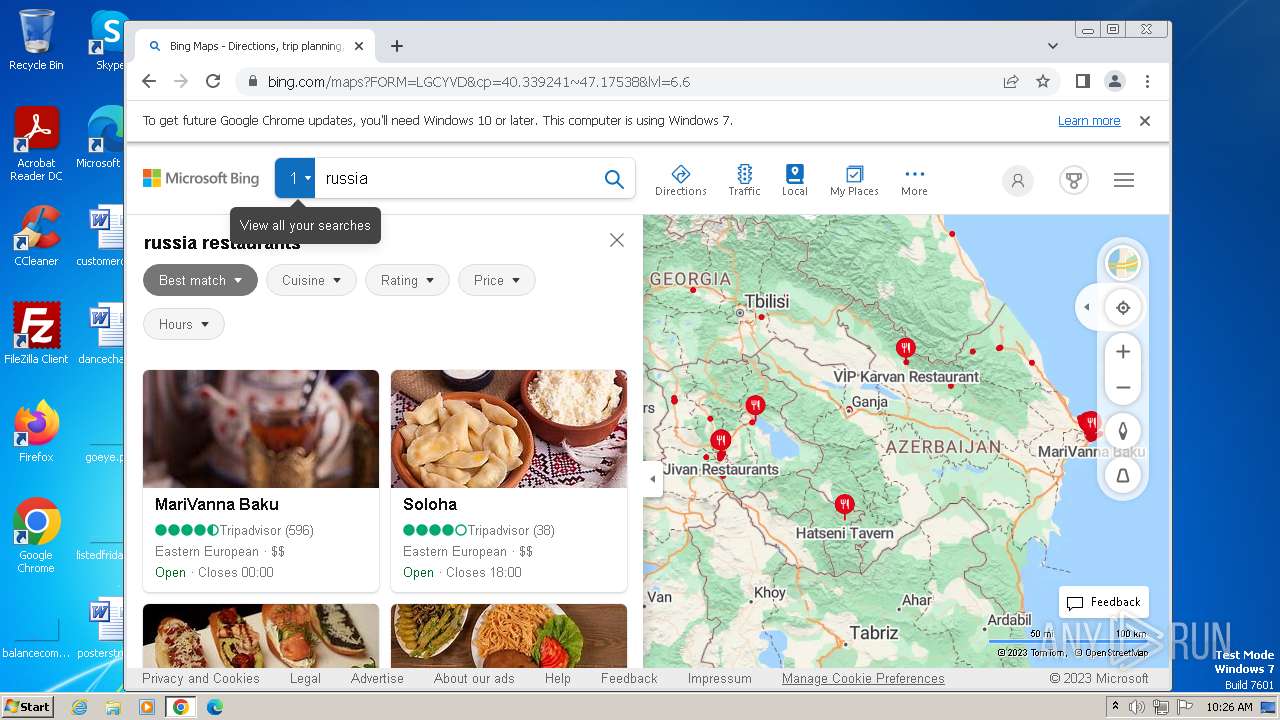Open the Impressum footer link
The image size is (1280, 720).
point(719,678)
